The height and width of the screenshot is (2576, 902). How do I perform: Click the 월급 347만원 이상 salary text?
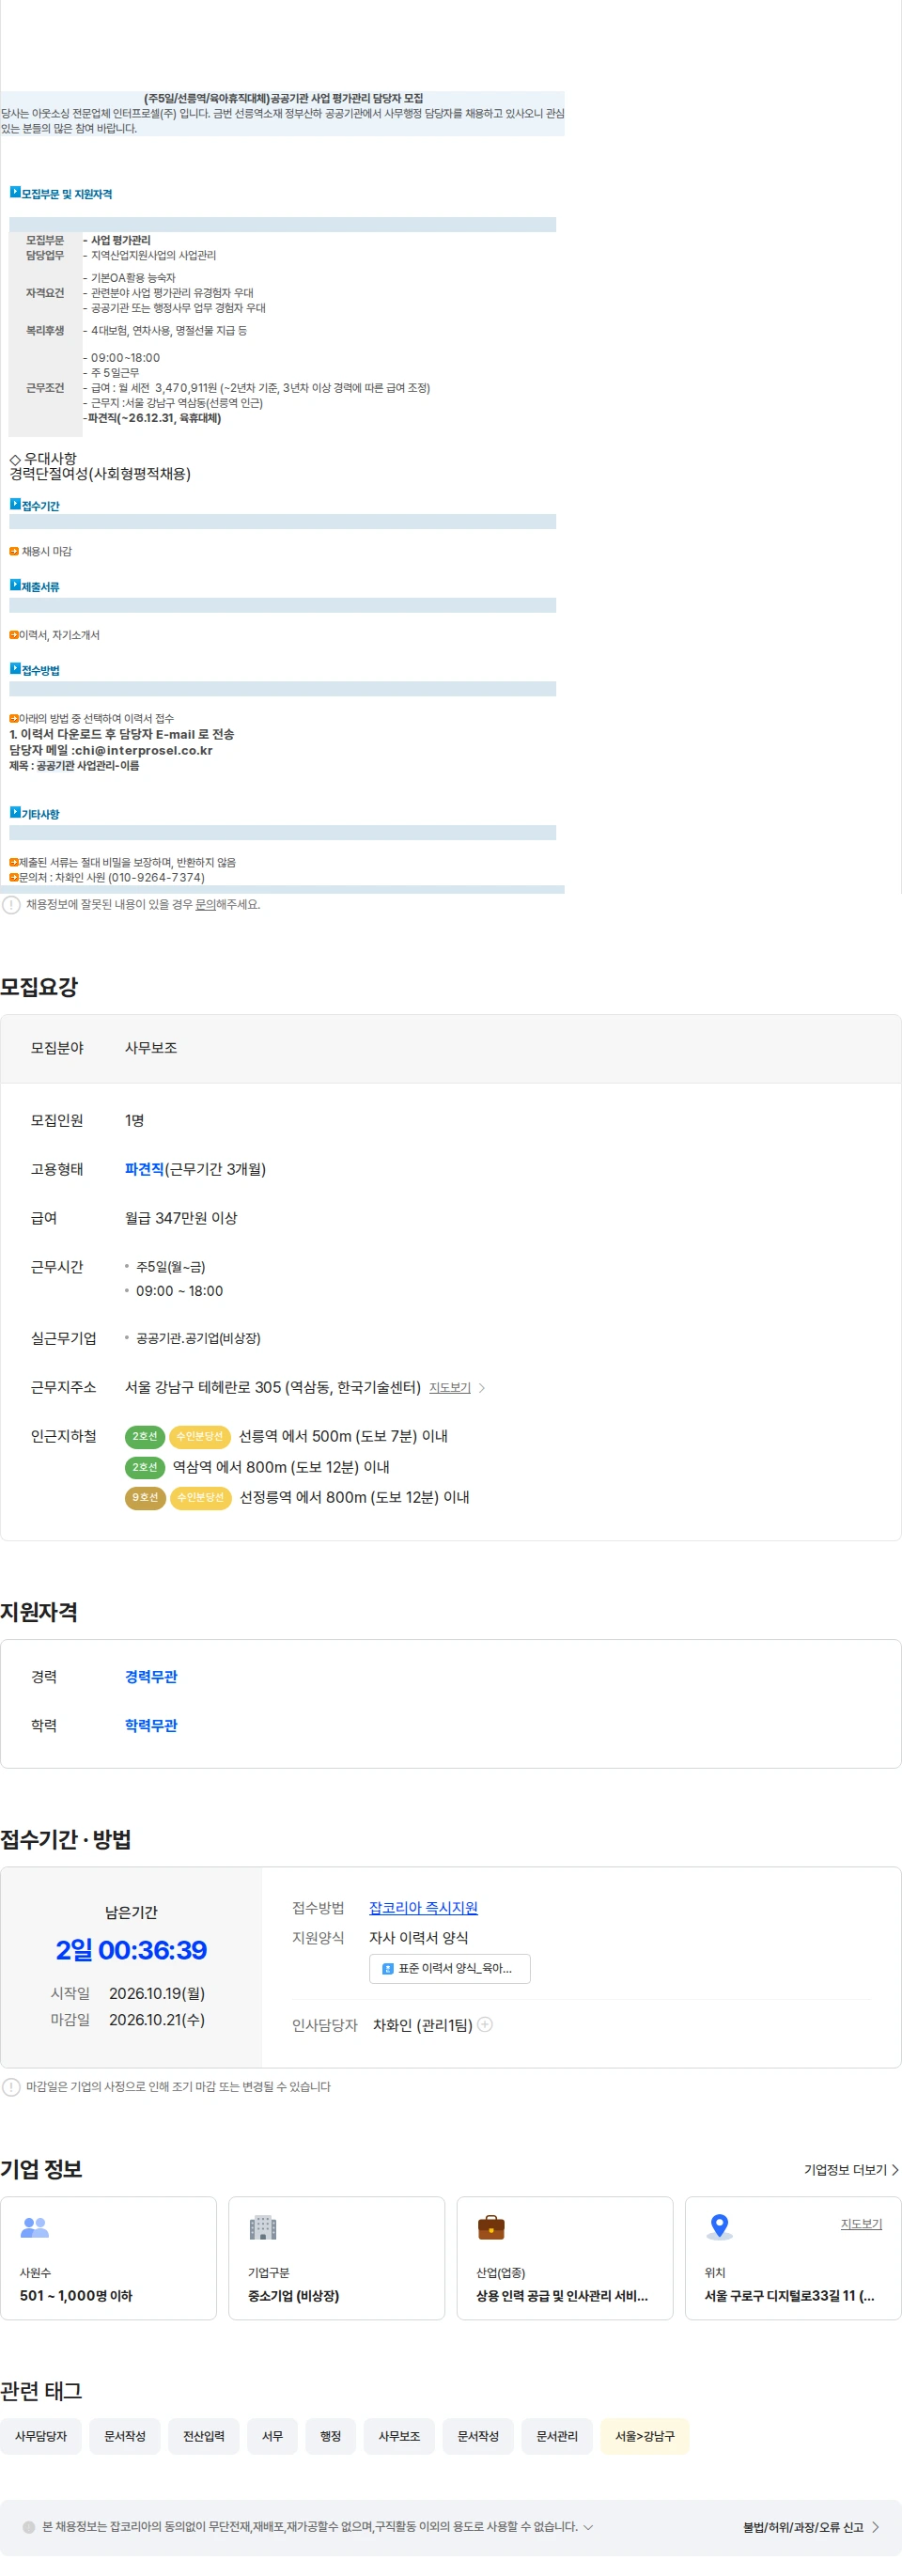pyautogui.click(x=181, y=1219)
